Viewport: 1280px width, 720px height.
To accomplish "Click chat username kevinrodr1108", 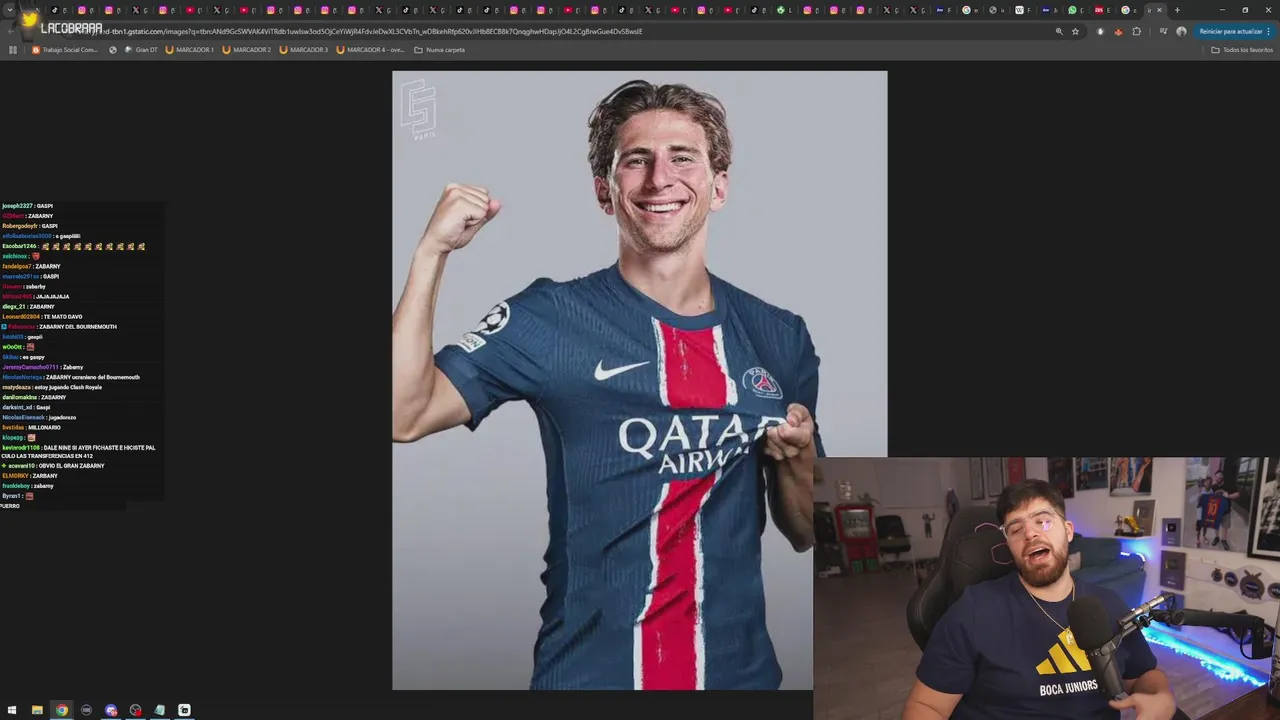I will [x=21, y=447].
